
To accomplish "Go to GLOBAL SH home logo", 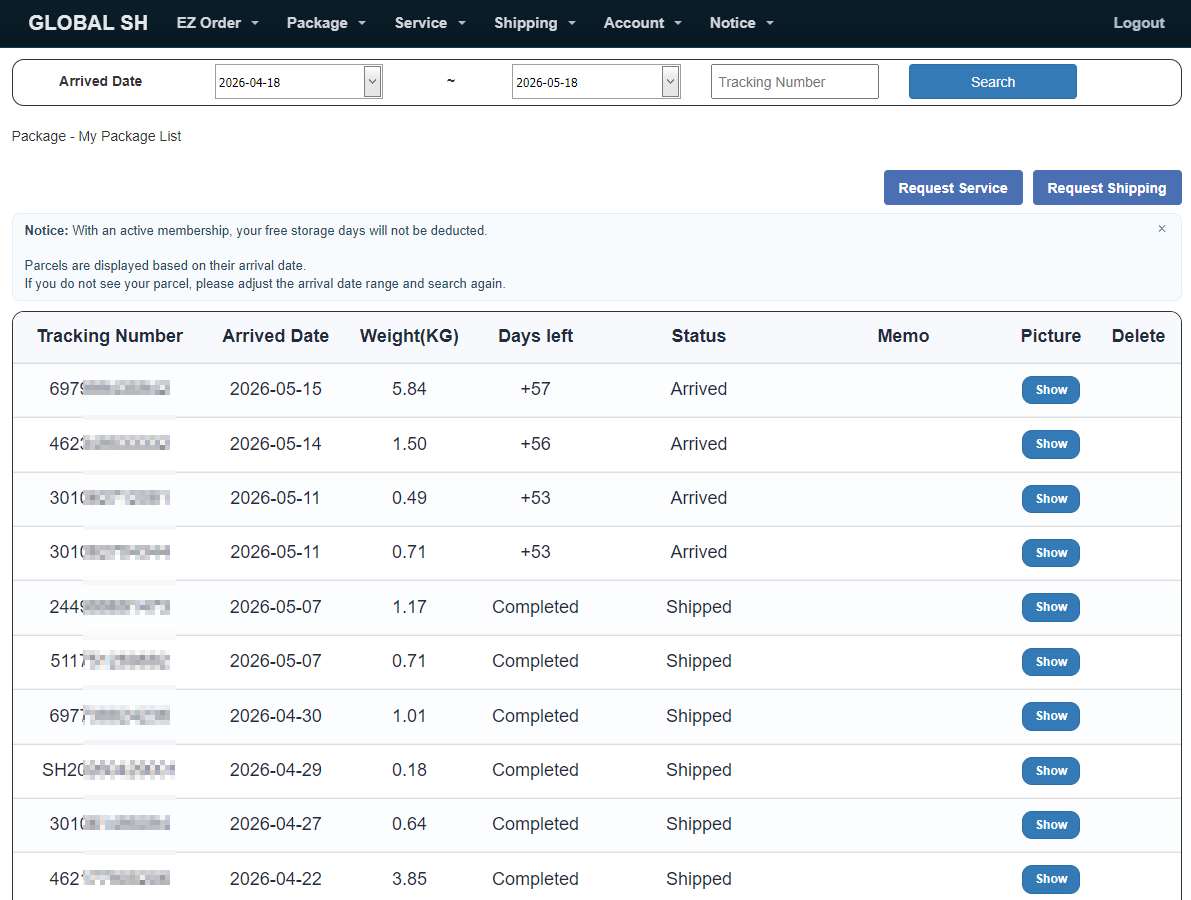I will (x=88, y=23).
